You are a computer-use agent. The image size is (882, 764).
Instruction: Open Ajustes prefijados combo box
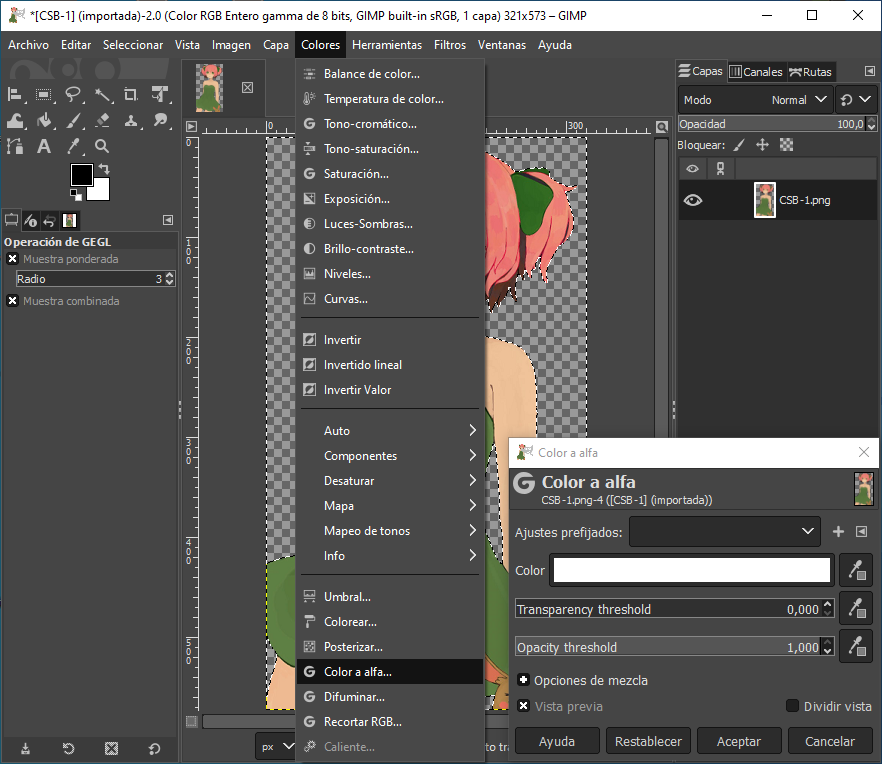tap(724, 532)
